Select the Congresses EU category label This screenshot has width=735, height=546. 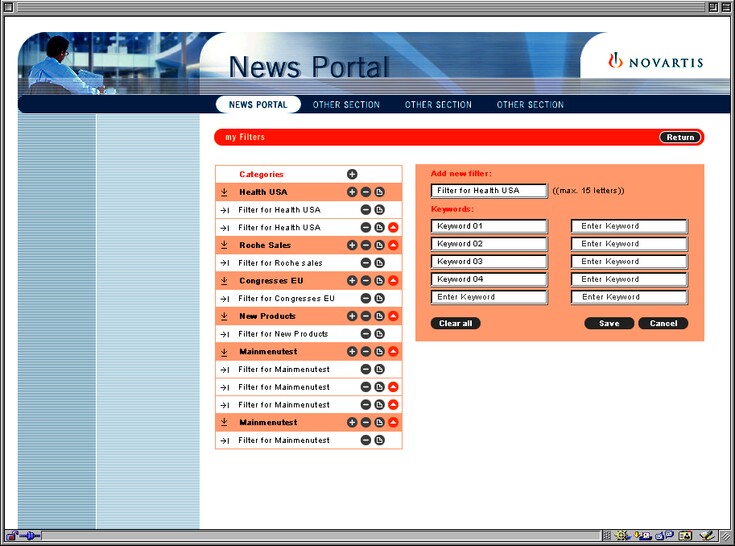(x=271, y=281)
